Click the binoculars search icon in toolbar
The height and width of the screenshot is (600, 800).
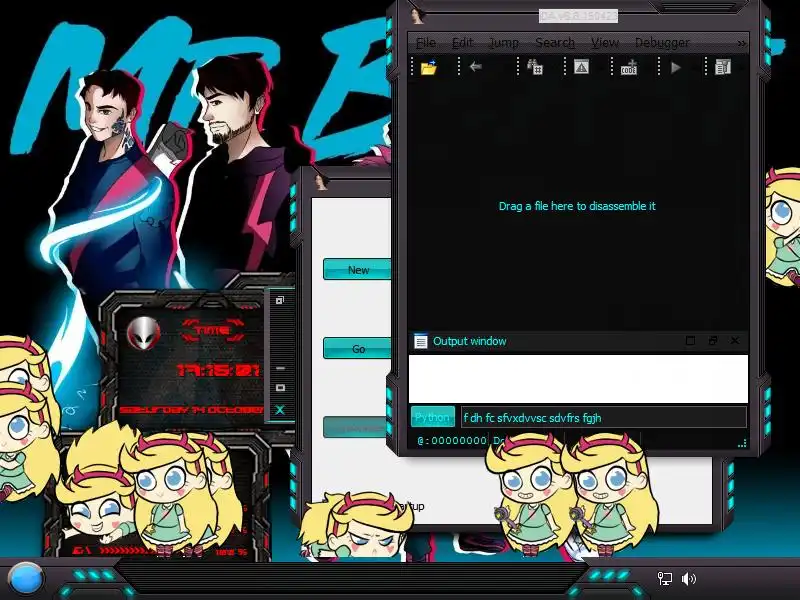[535, 67]
